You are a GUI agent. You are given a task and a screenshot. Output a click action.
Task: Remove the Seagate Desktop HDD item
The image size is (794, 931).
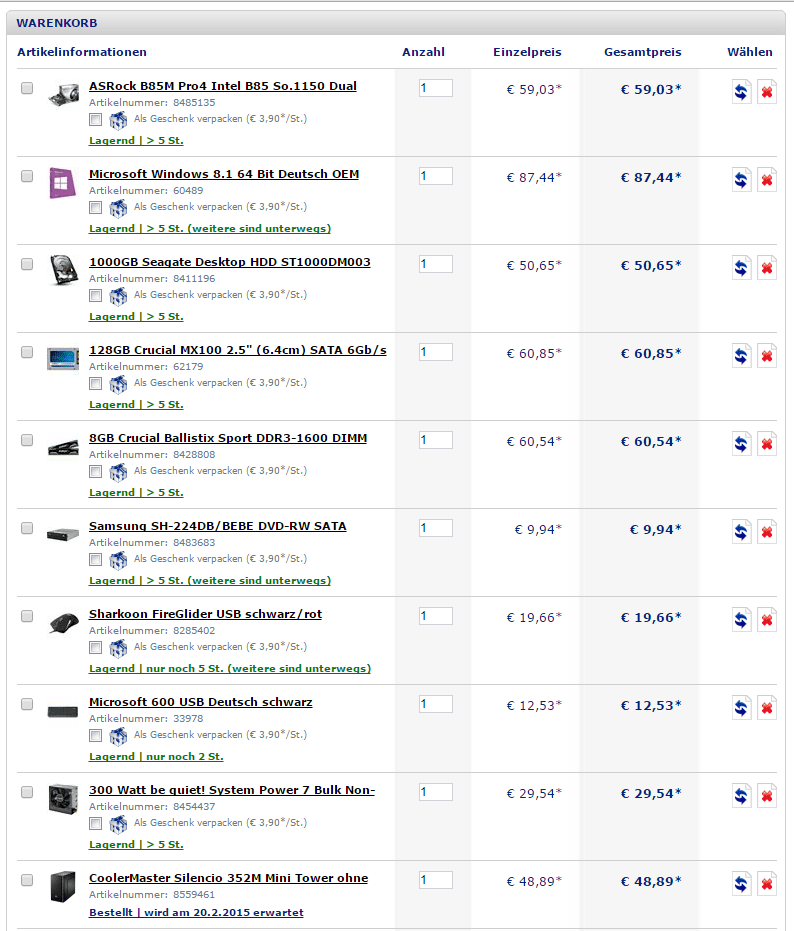click(767, 268)
